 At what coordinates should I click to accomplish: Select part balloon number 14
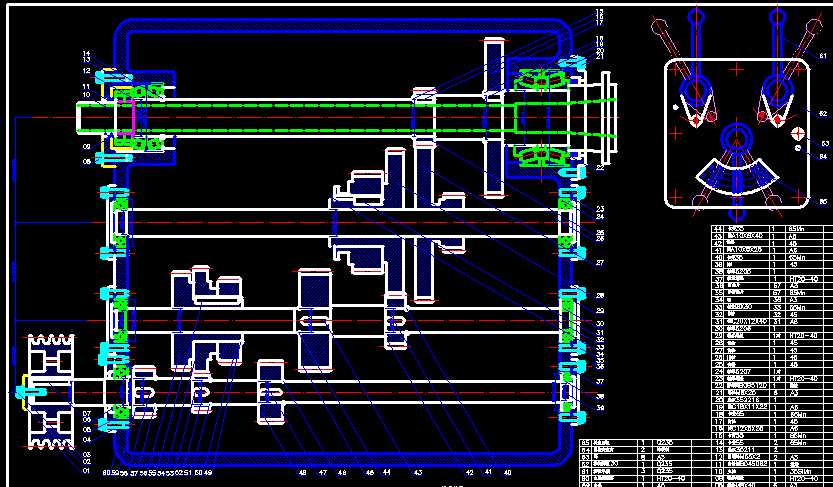(87, 54)
